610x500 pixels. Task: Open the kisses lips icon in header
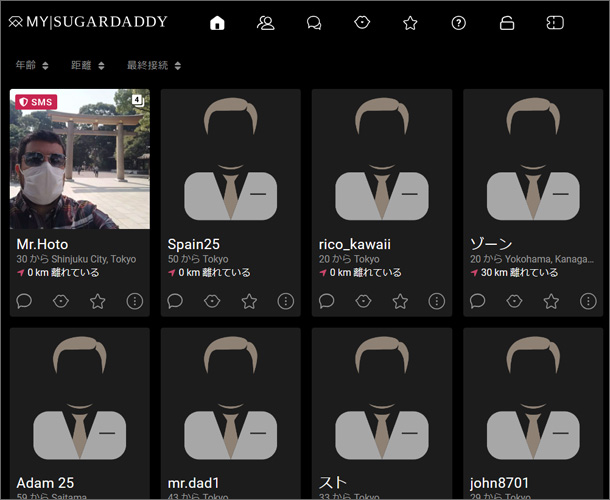pyautogui.click(x=362, y=23)
